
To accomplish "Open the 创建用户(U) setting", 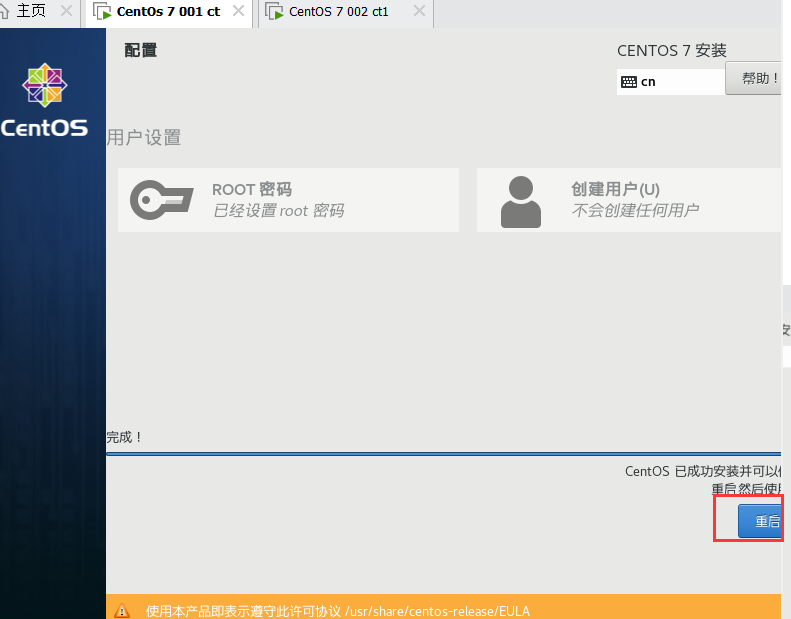I will point(629,200).
